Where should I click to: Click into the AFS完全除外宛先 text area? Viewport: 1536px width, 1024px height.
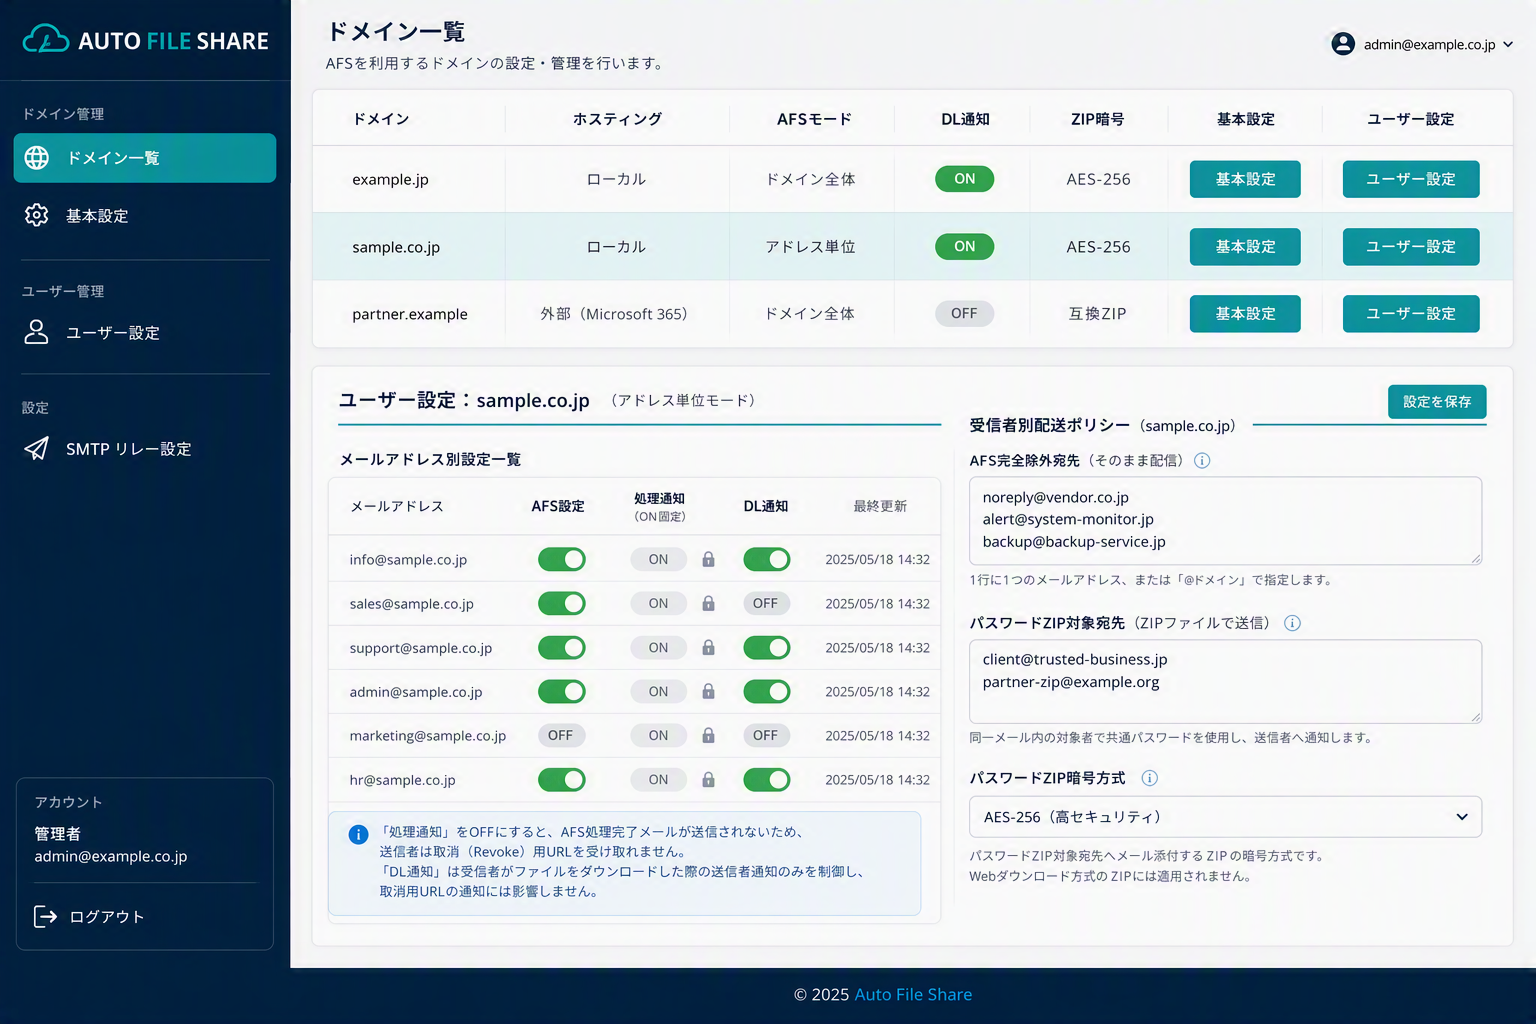[x=1225, y=520]
